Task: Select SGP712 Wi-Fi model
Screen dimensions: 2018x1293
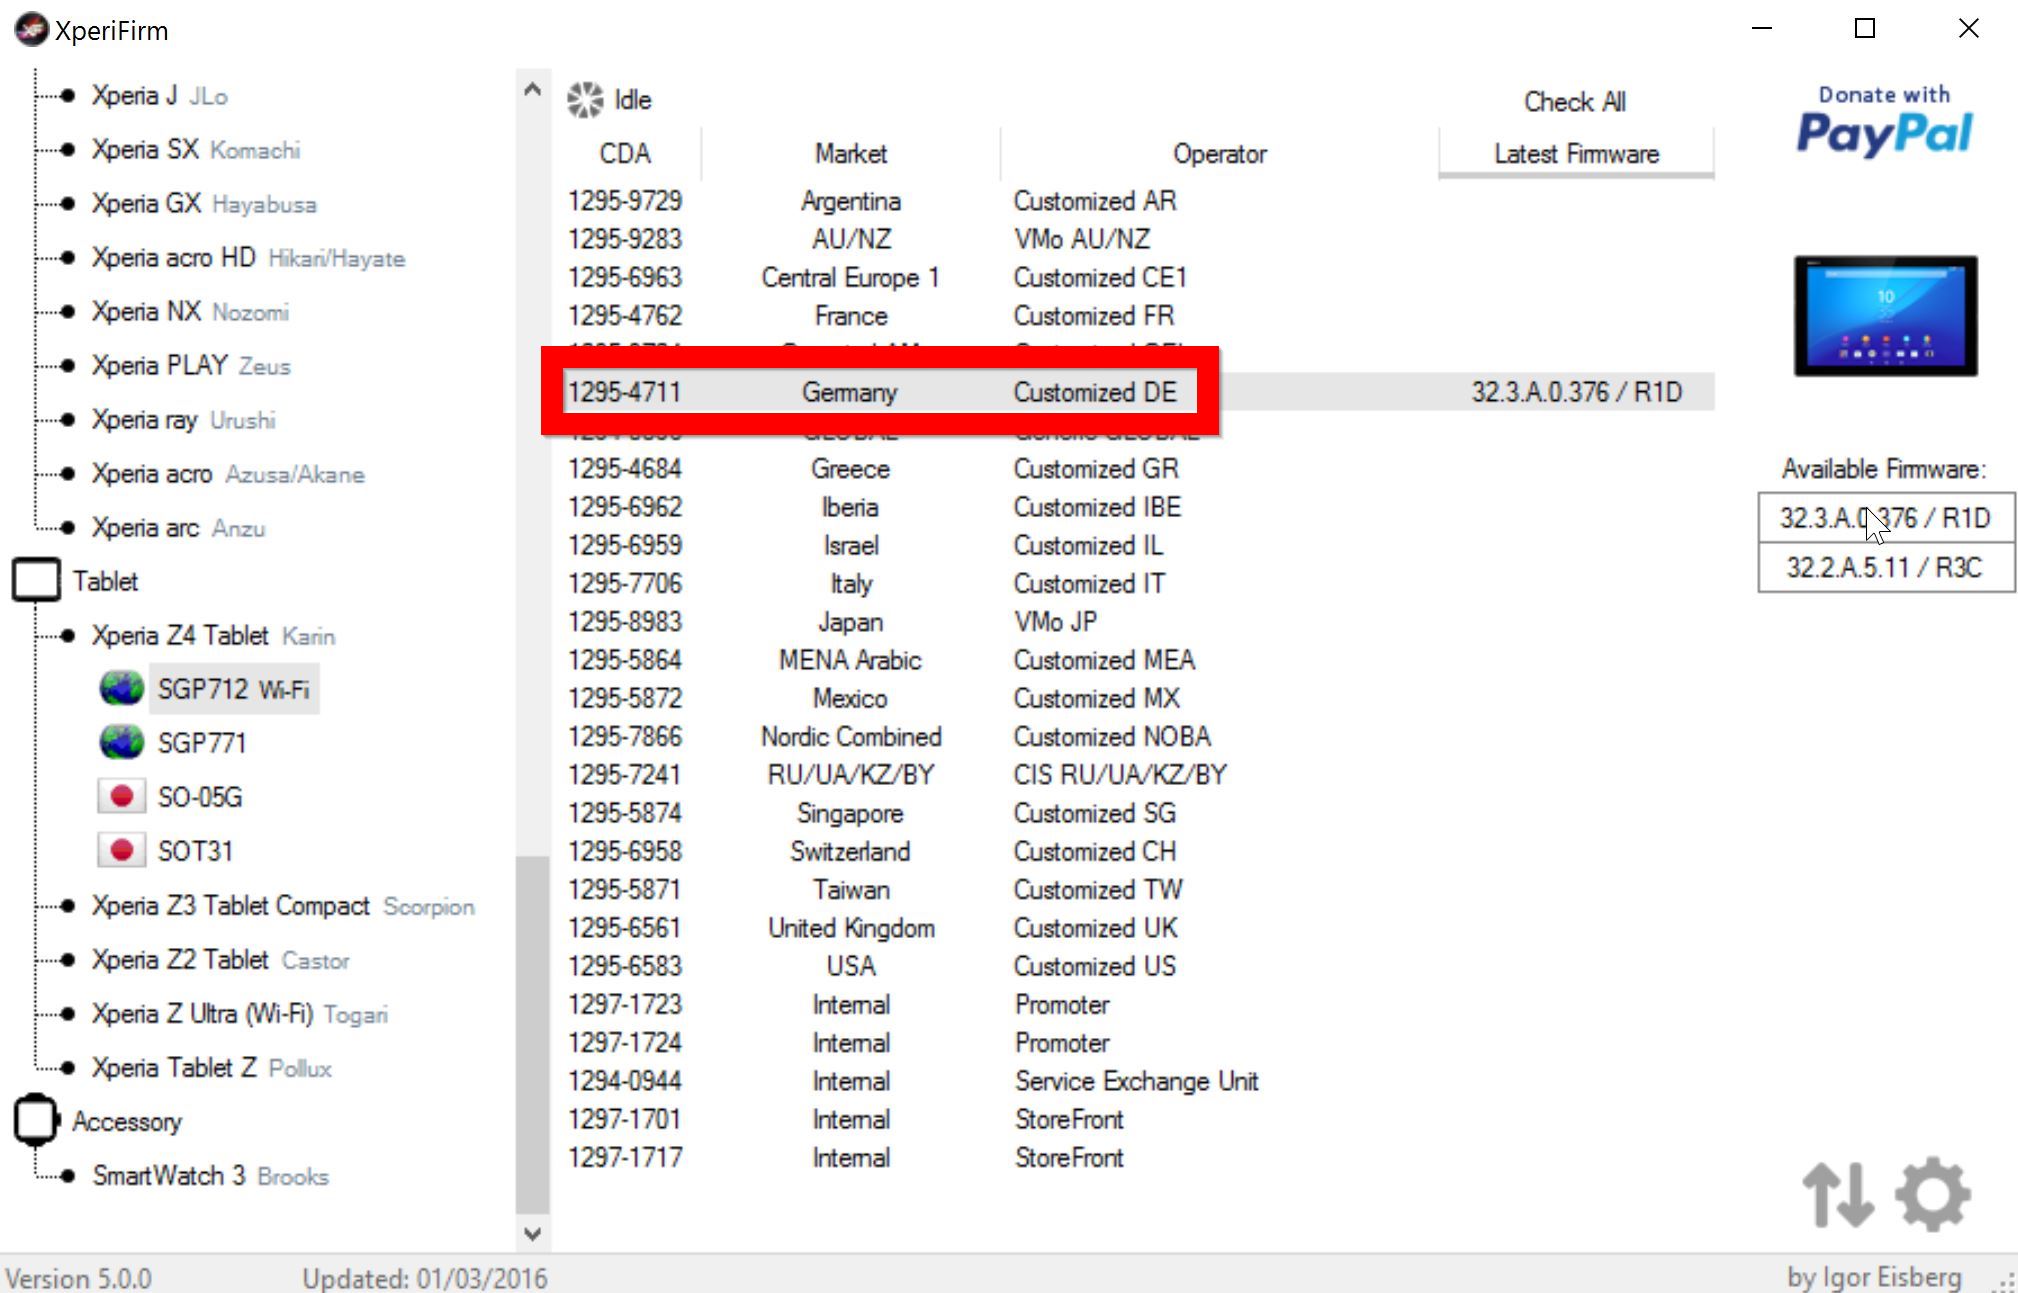Action: [x=234, y=689]
